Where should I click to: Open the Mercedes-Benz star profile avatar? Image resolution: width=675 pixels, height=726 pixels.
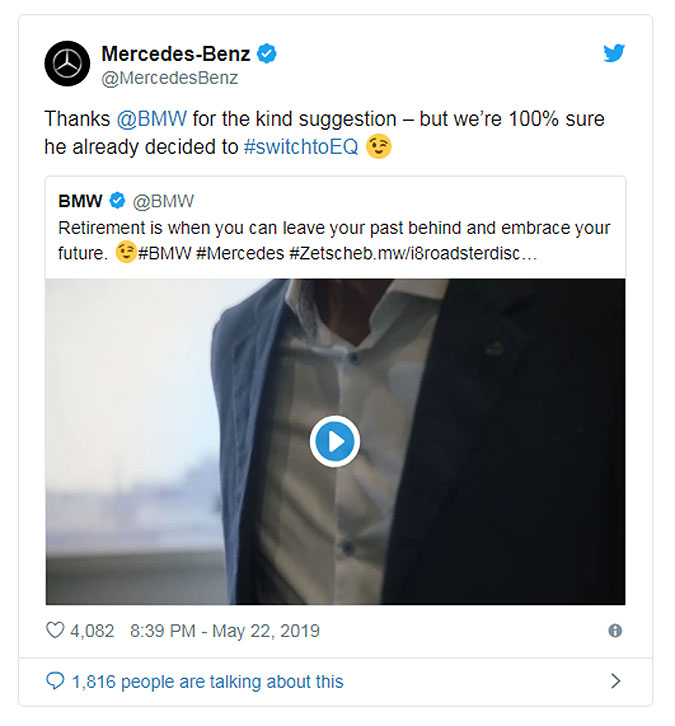[67, 63]
